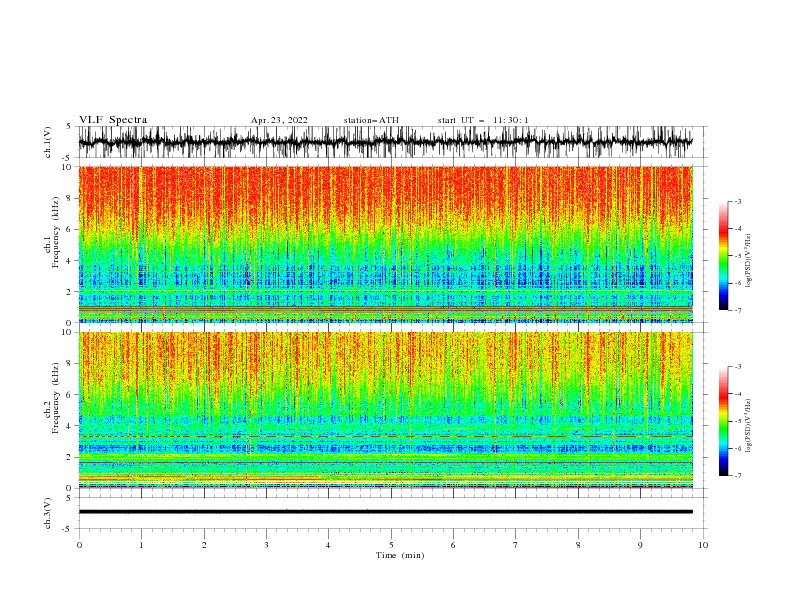Click time-axis tick label "9"
Screen dimensions: 792x612
point(640,545)
